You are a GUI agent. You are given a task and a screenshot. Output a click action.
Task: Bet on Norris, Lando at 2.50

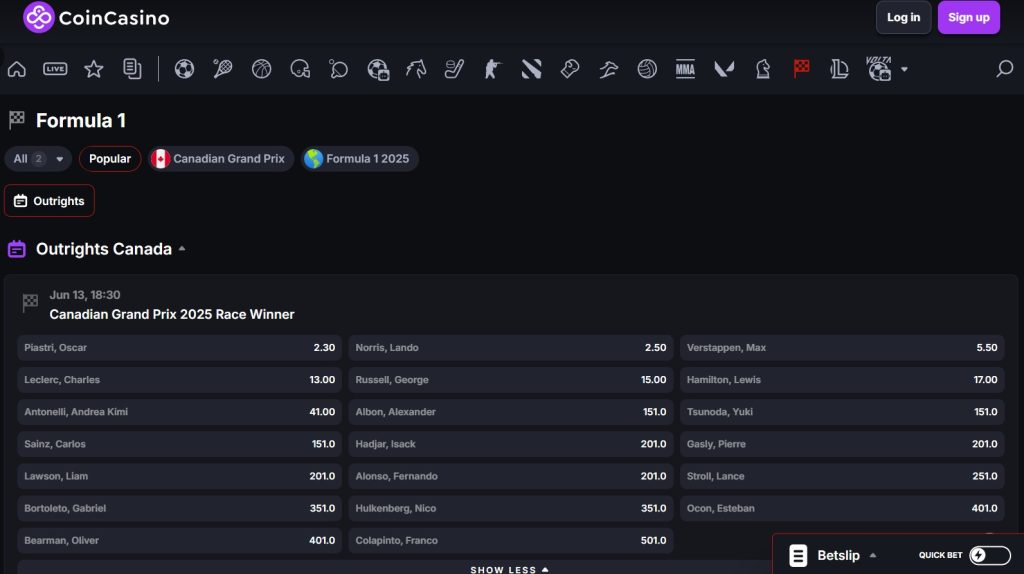pyautogui.click(x=511, y=347)
